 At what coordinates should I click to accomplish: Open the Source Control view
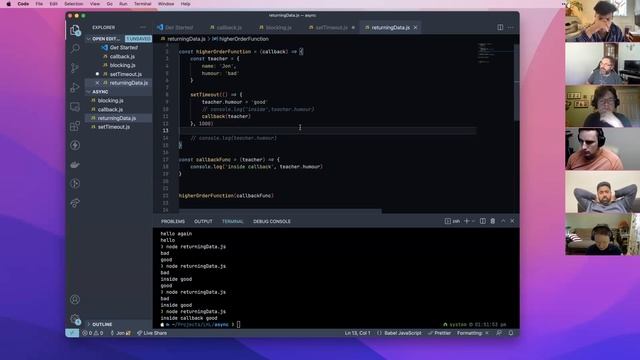click(75, 68)
